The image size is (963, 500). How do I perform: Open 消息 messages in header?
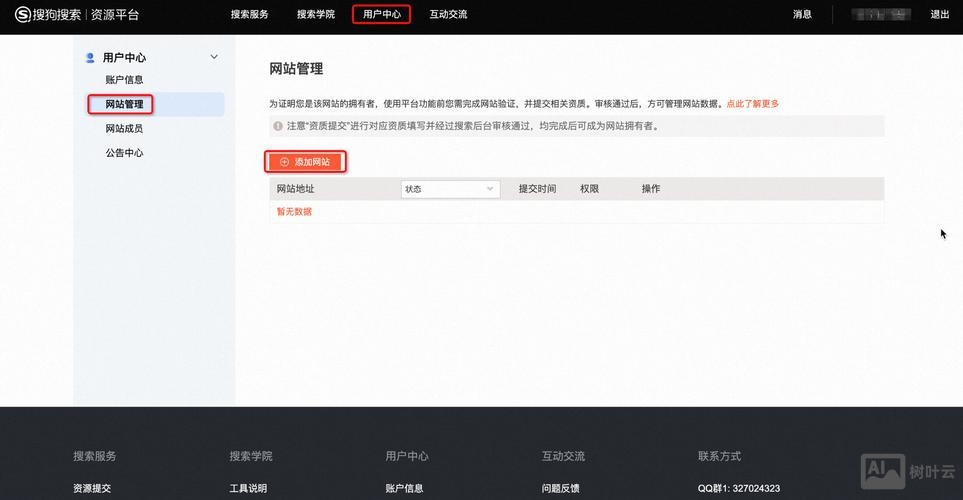(802, 14)
